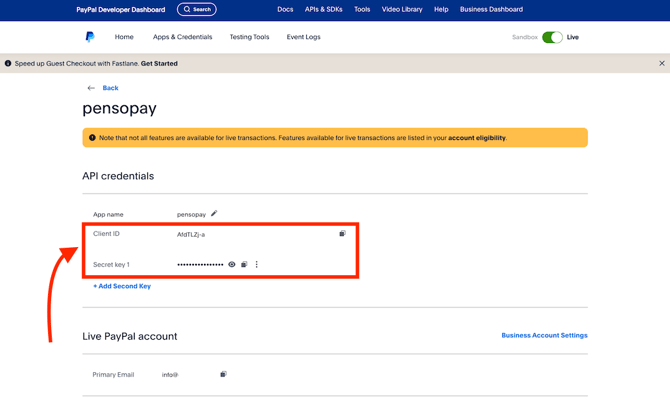Click the Get Started link
This screenshot has height=412, width=670.
pyautogui.click(x=159, y=63)
